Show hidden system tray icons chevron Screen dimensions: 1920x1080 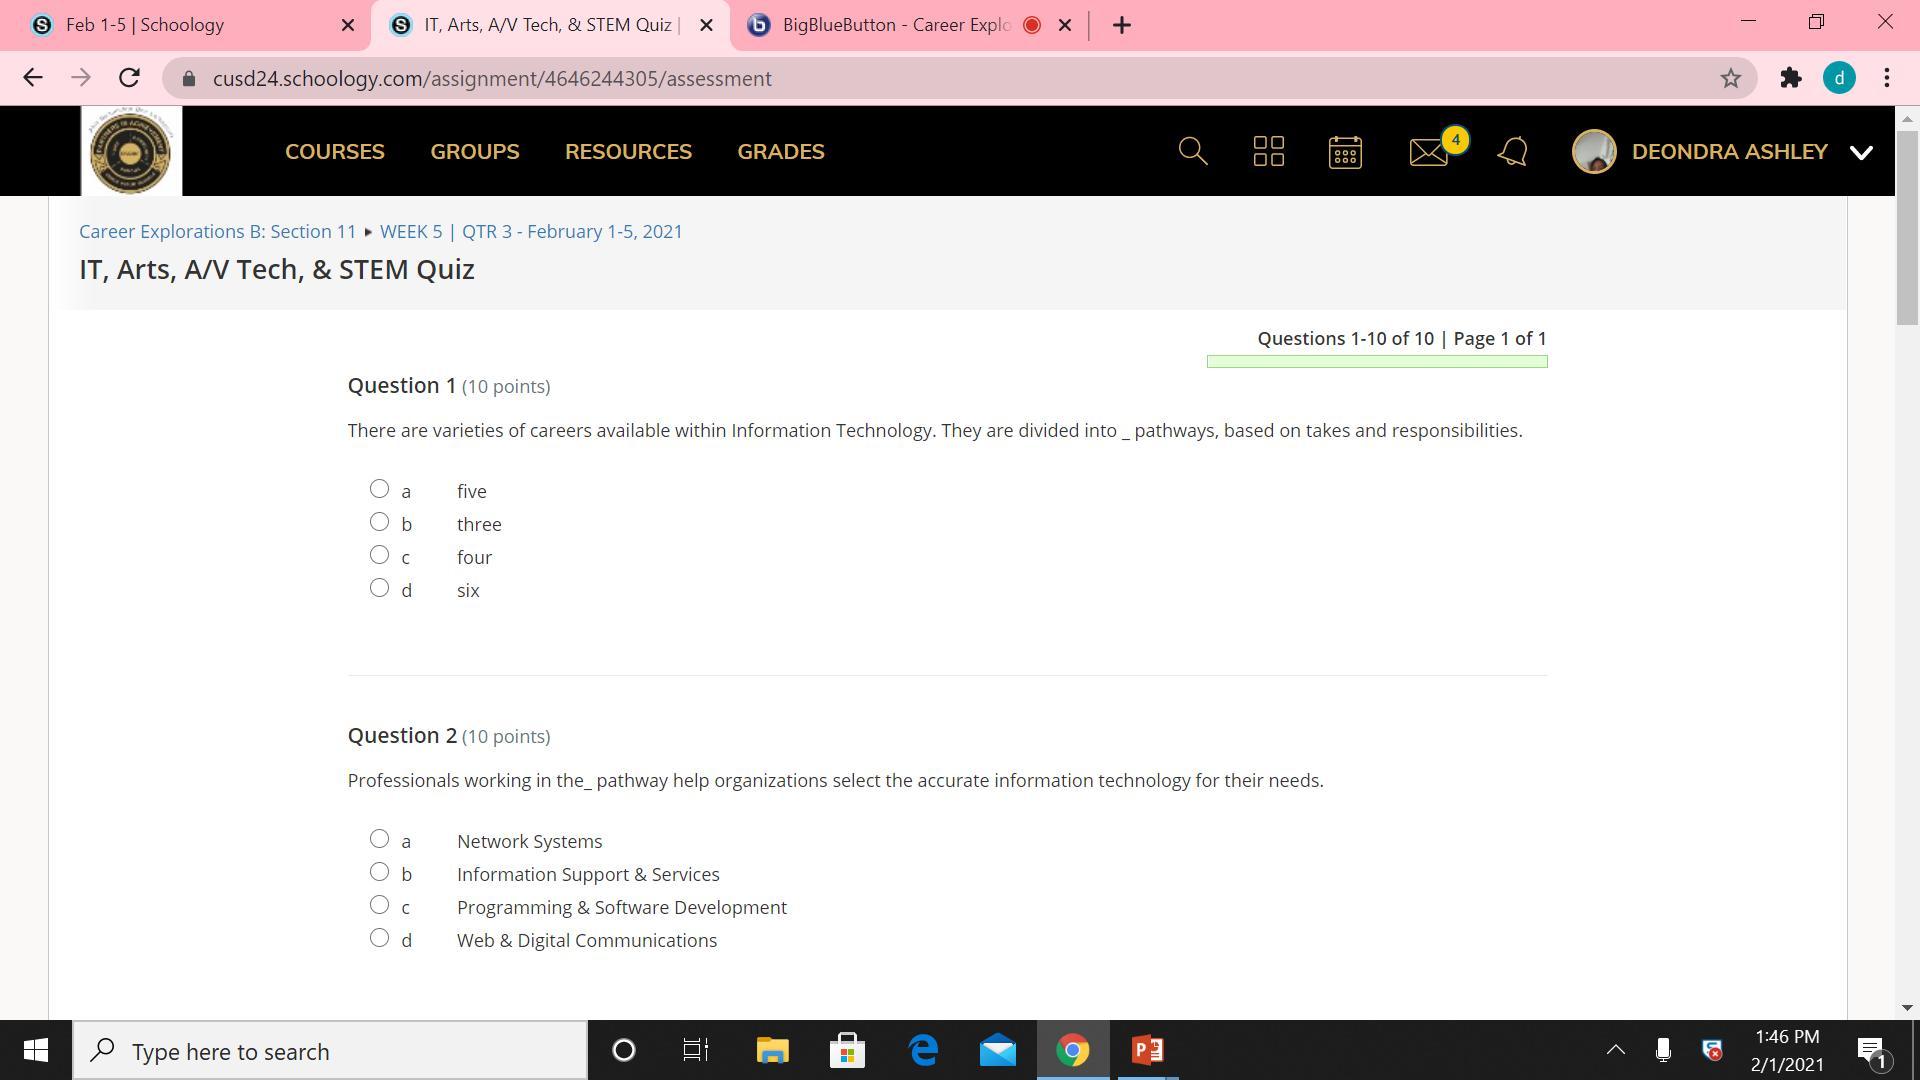1615,1050
